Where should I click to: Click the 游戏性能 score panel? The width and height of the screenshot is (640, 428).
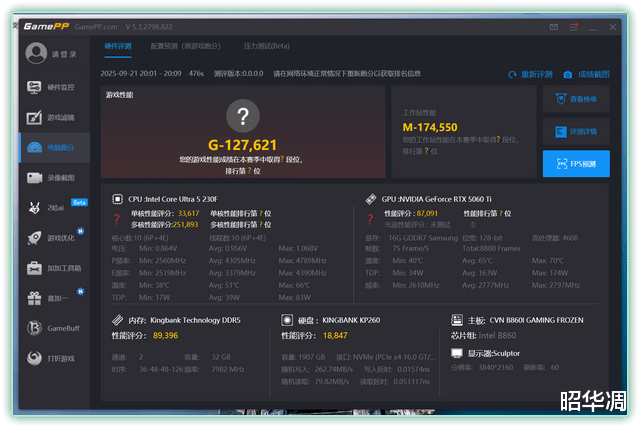click(x=243, y=132)
